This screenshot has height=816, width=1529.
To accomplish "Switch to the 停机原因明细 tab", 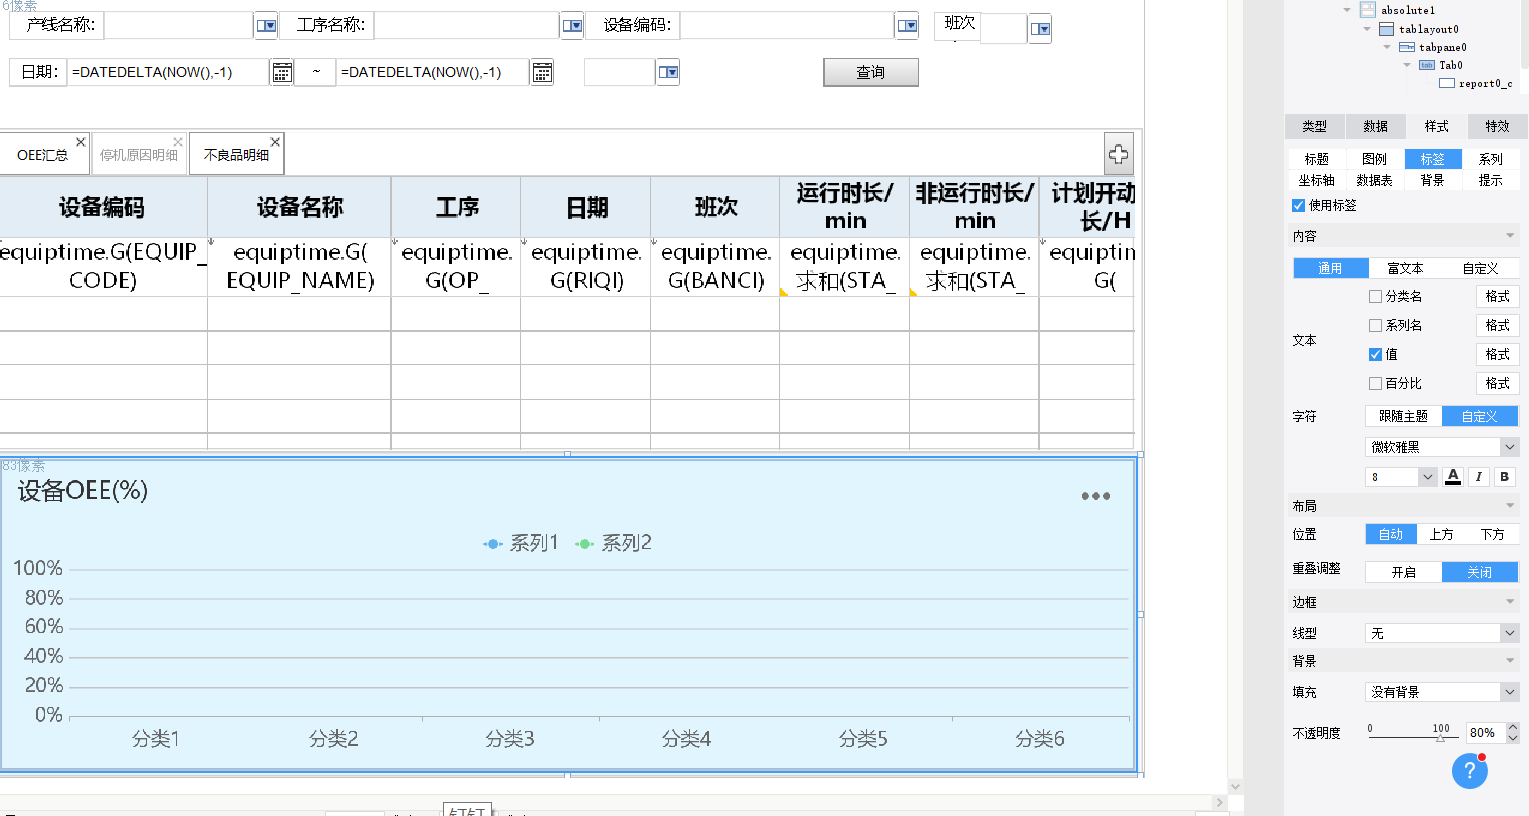I will pyautogui.click(x=139, y=155).
